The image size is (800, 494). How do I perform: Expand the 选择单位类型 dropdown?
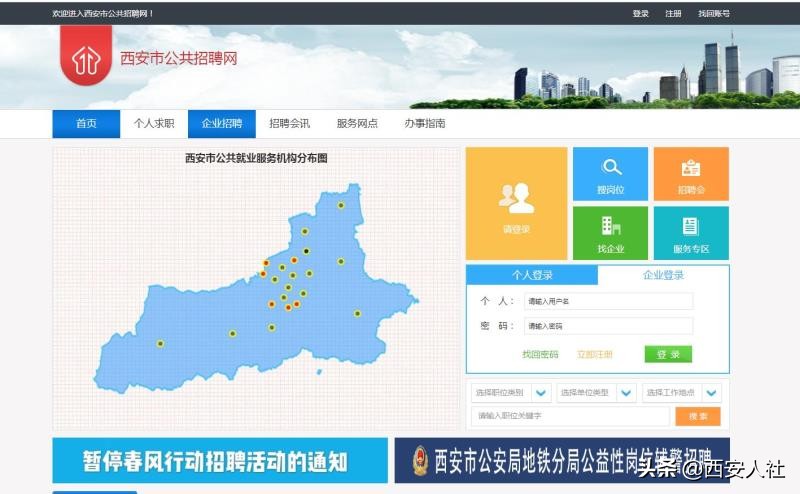click(x=596, y=392)
